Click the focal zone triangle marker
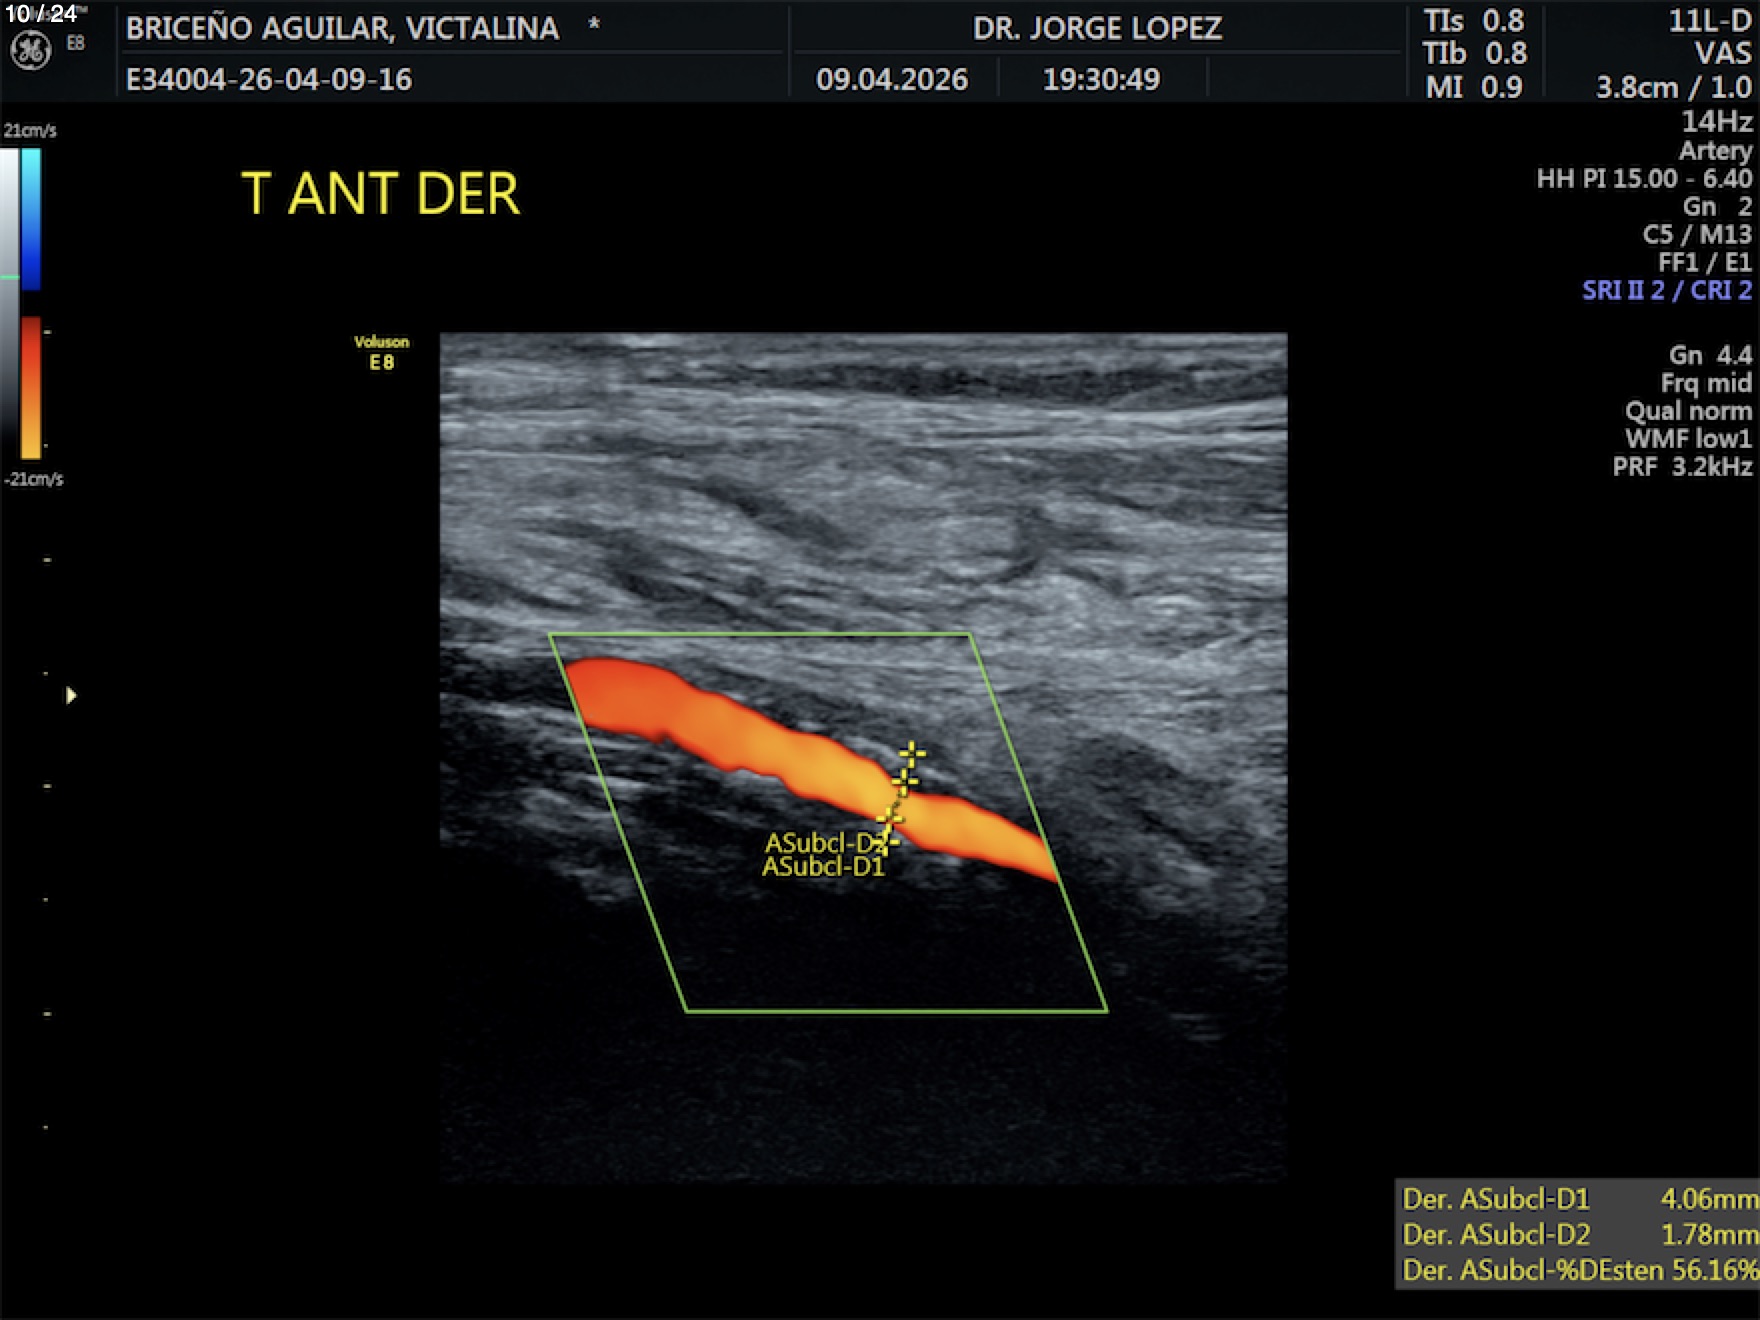The image size is (1760, 1320). pos(71,695)
